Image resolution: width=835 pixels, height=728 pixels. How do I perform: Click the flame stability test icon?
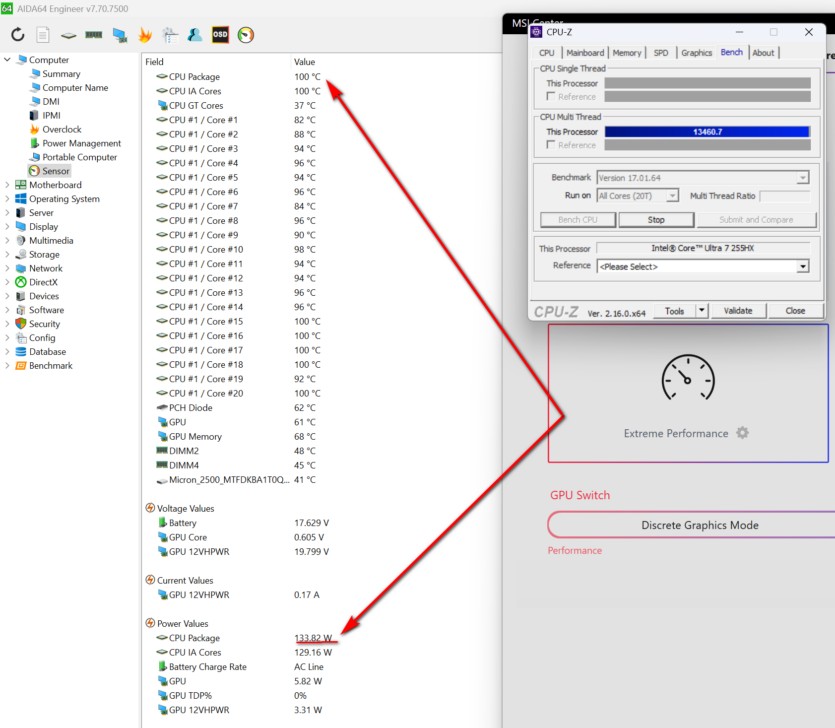coord(145,35)
